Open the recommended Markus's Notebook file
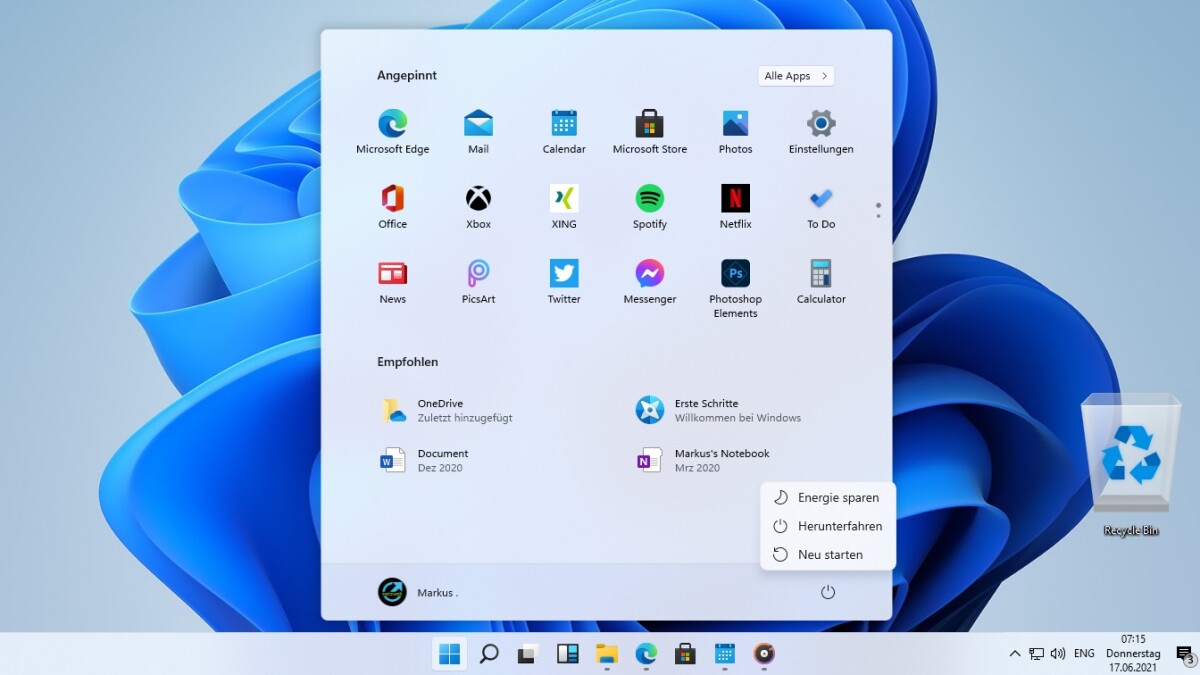The width and height of the screenshot is (1200, 675). pos(720,460)
